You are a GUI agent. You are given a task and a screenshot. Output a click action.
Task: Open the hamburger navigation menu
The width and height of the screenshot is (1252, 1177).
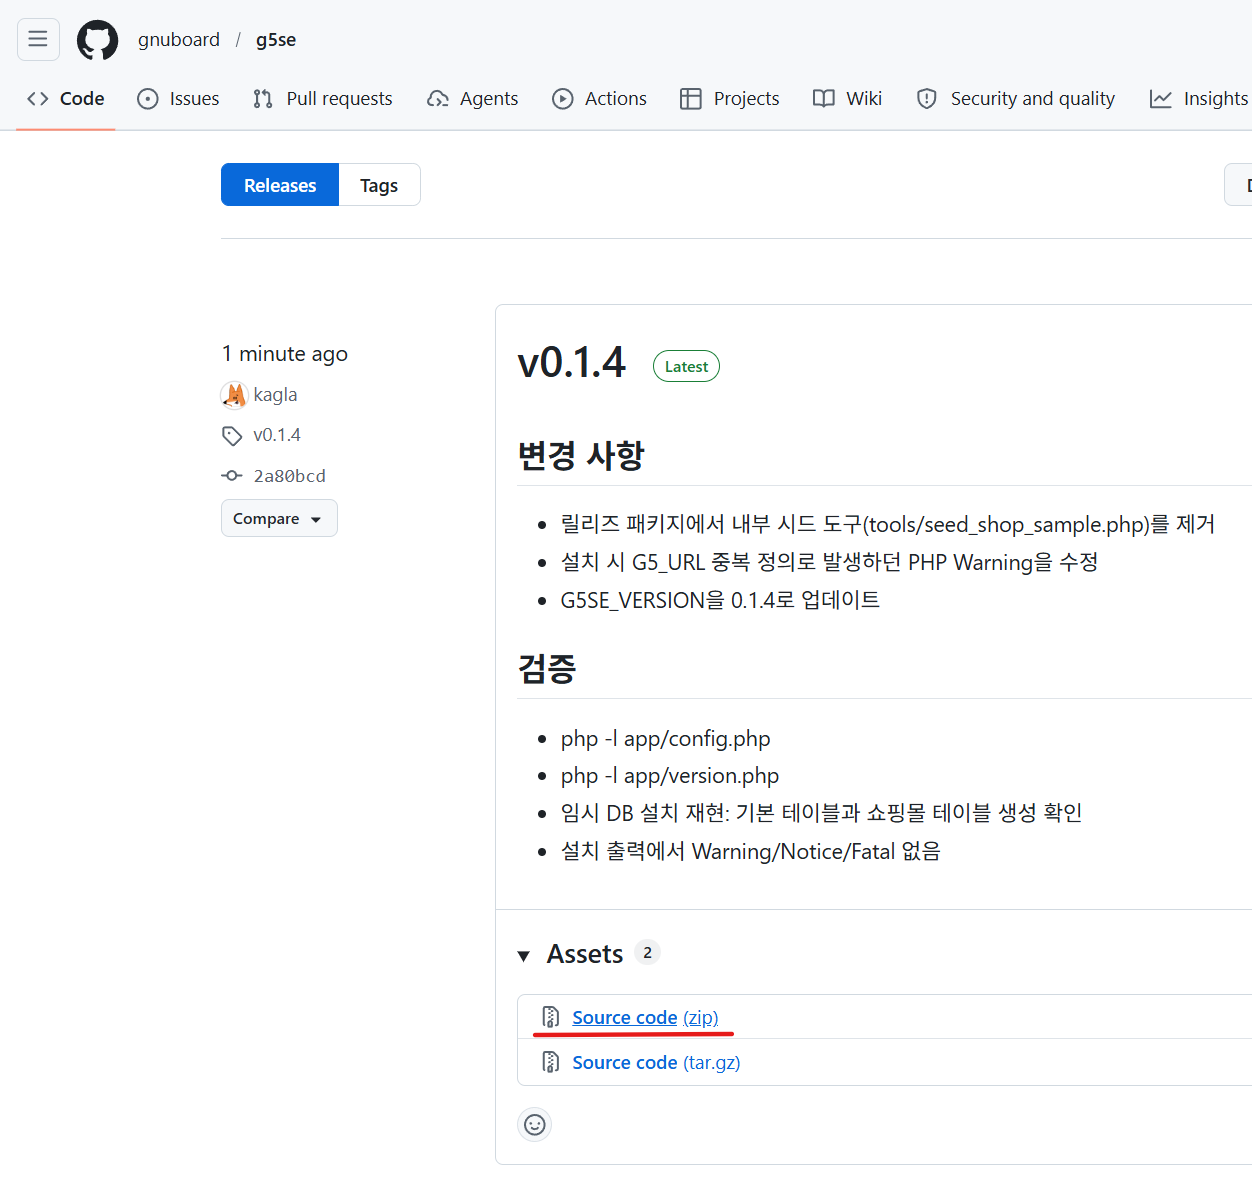coord(38,39)
